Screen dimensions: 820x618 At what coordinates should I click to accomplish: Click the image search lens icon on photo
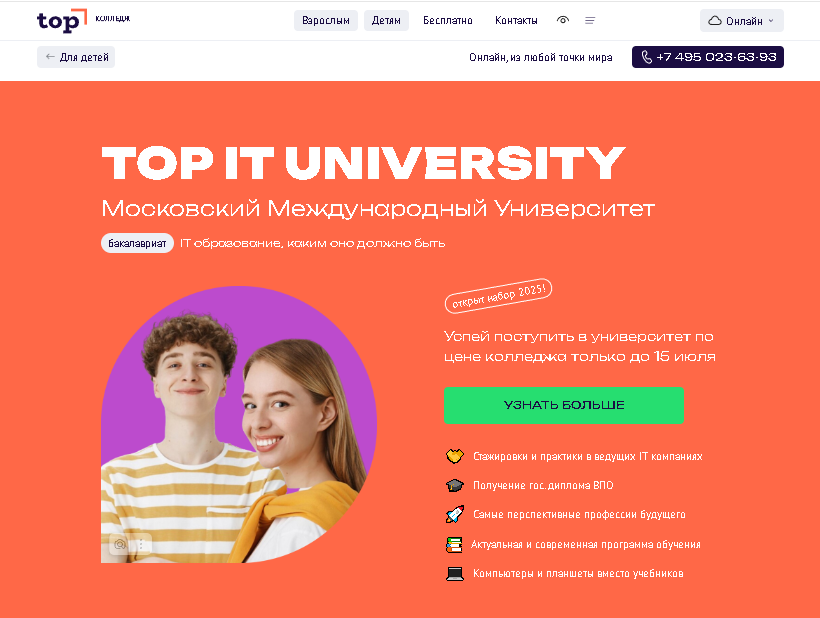[x=120, y=545]
